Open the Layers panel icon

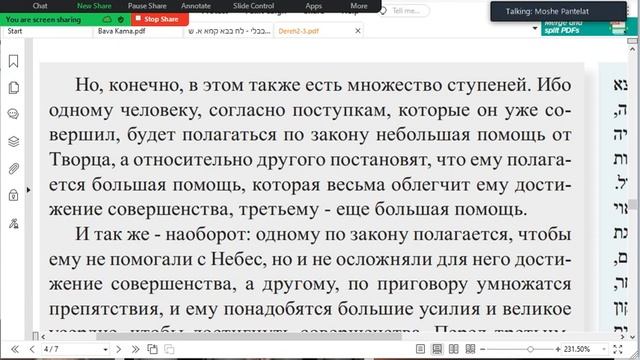click(x=13, y=141)
